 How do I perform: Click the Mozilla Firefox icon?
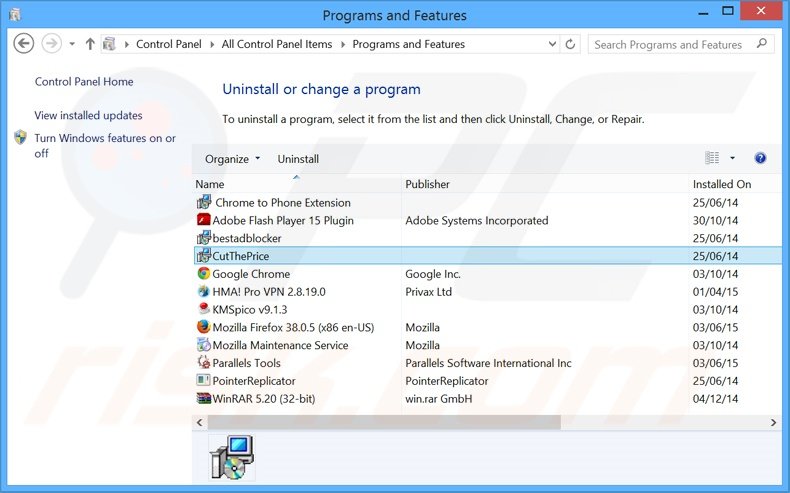[x=204, y=327]
